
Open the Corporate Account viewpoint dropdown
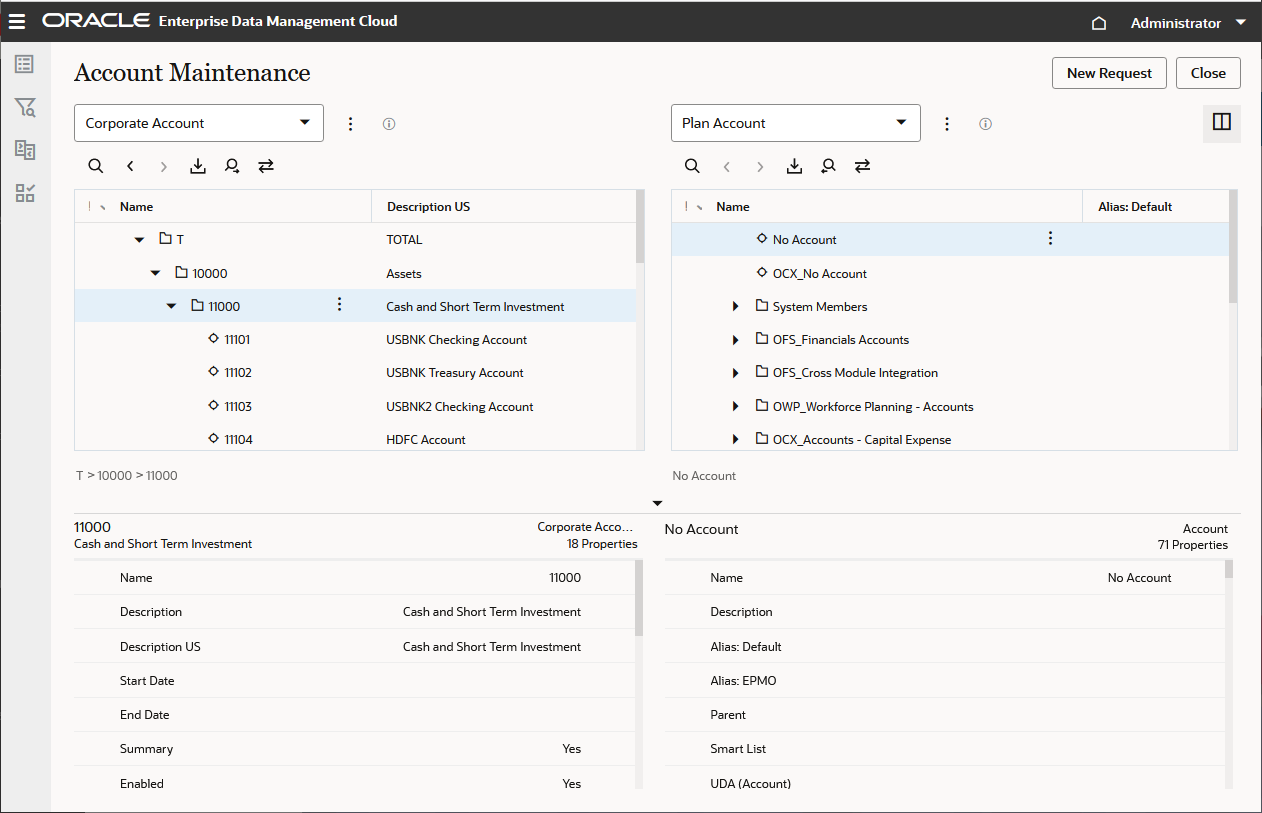(199, 123)
